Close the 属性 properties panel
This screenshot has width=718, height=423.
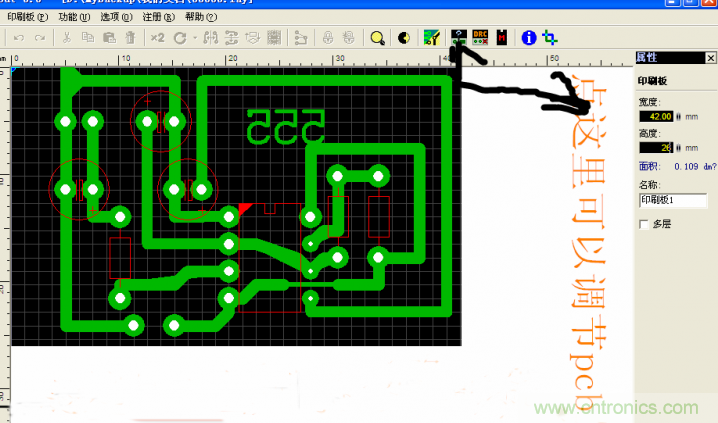tap(711, 58)
